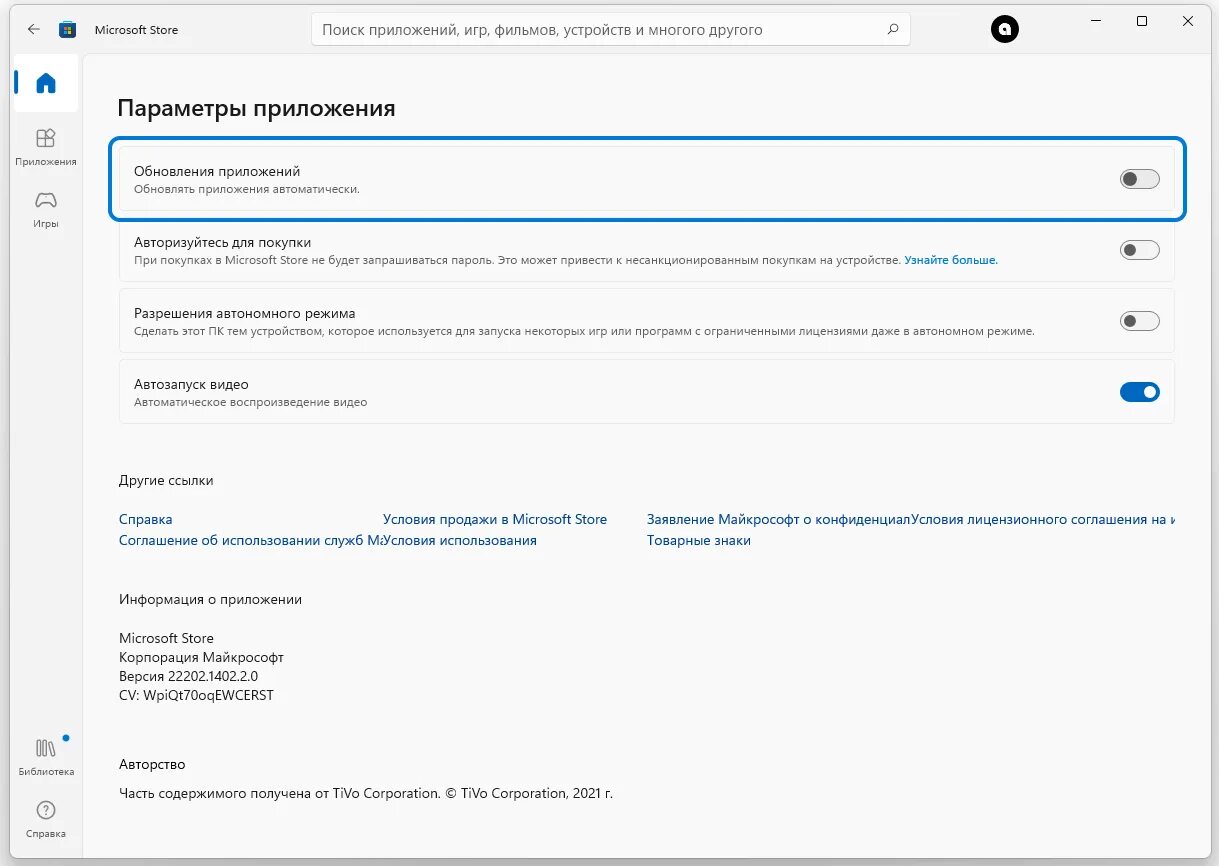Image resolution: width=1219 pixels, height=866 pixels.
Task: Click Параметры приложения heading
Action: (x=256, y=108)
